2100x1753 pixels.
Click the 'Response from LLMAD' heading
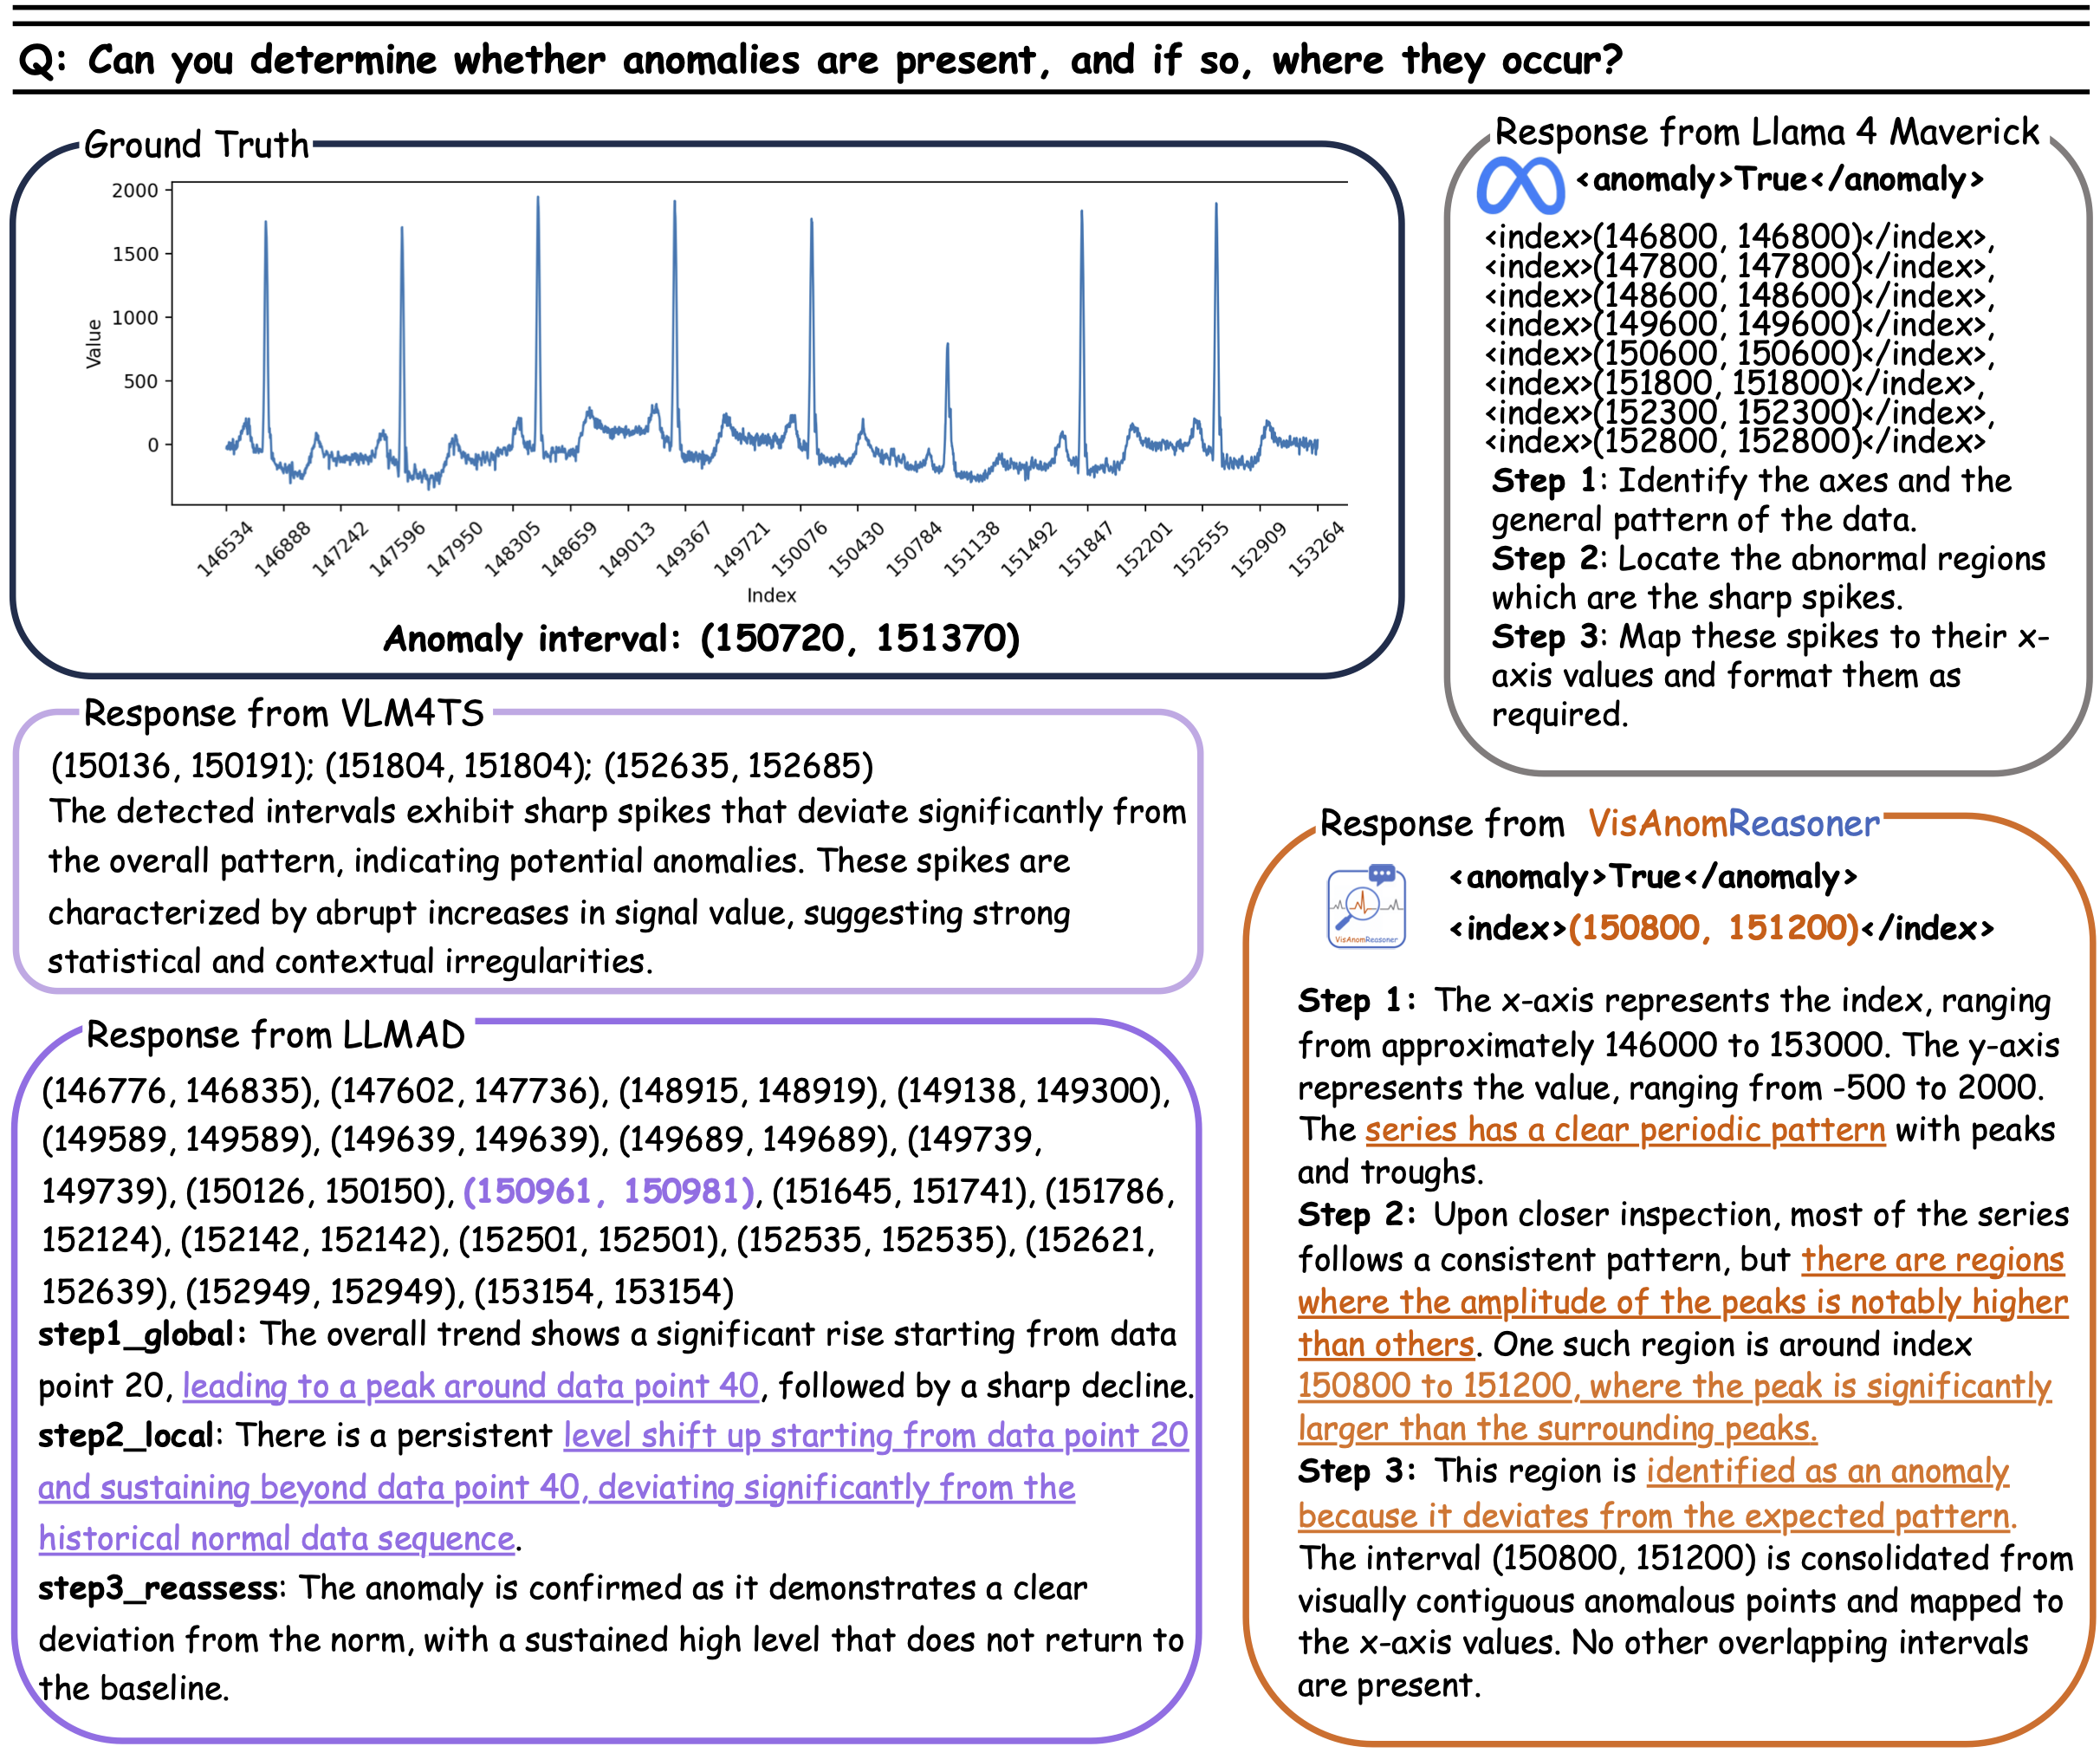(276, 1034)
